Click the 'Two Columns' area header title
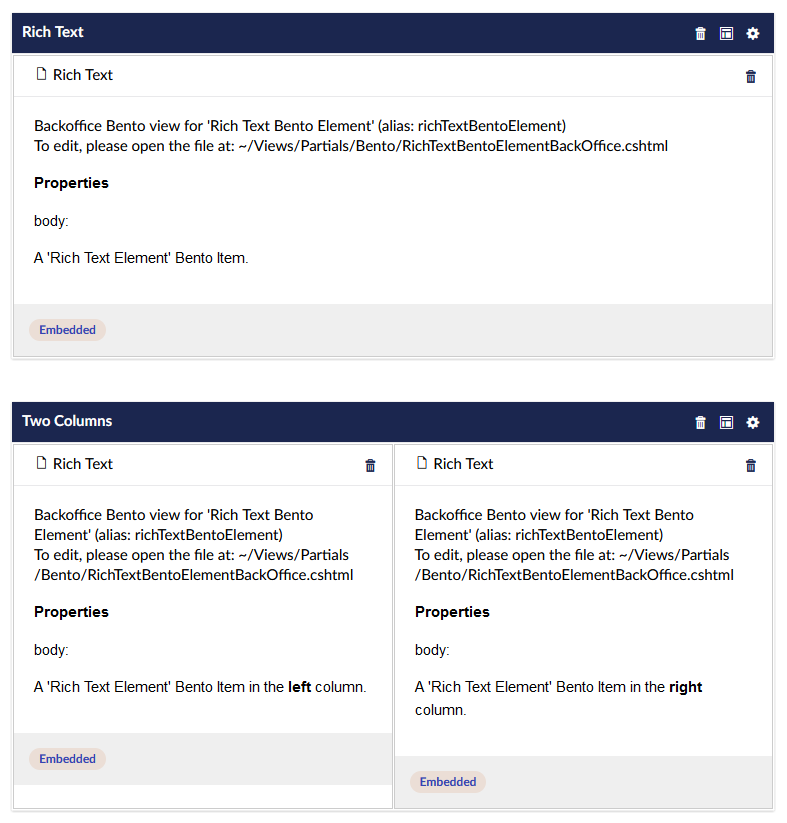The image size is (787, 823). pyautogui.click(x=67, y=421)
